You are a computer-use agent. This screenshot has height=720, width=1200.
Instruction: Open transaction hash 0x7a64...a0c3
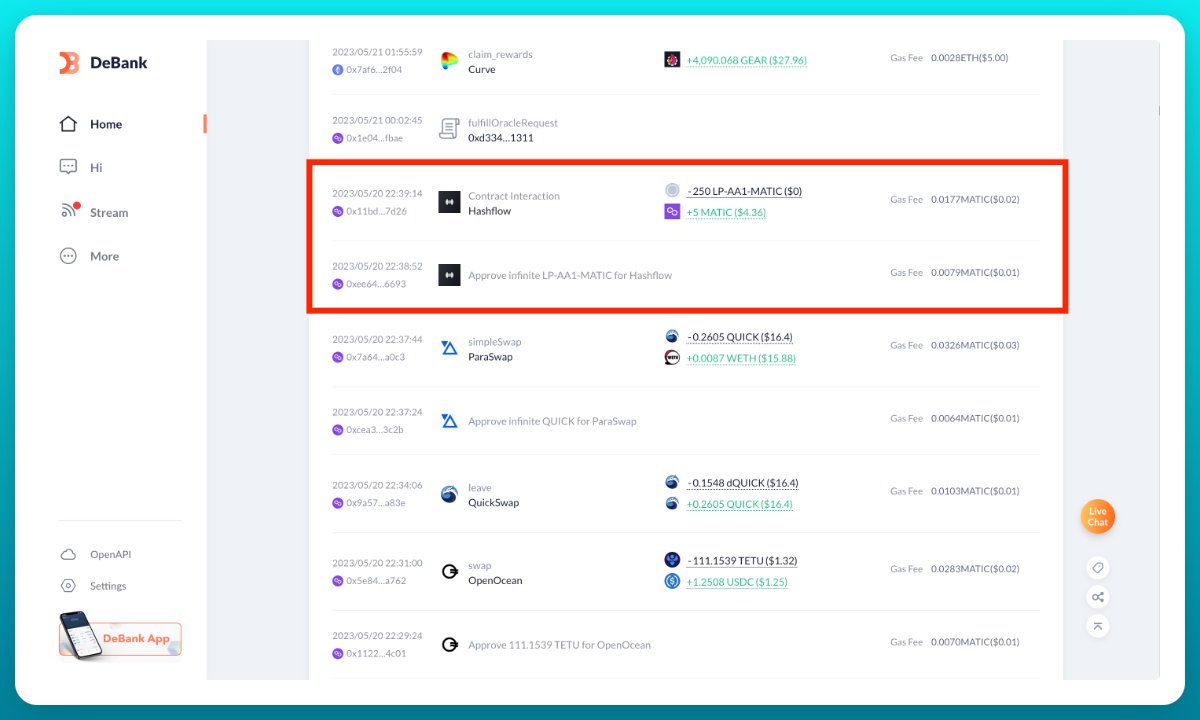pos(375,357)
